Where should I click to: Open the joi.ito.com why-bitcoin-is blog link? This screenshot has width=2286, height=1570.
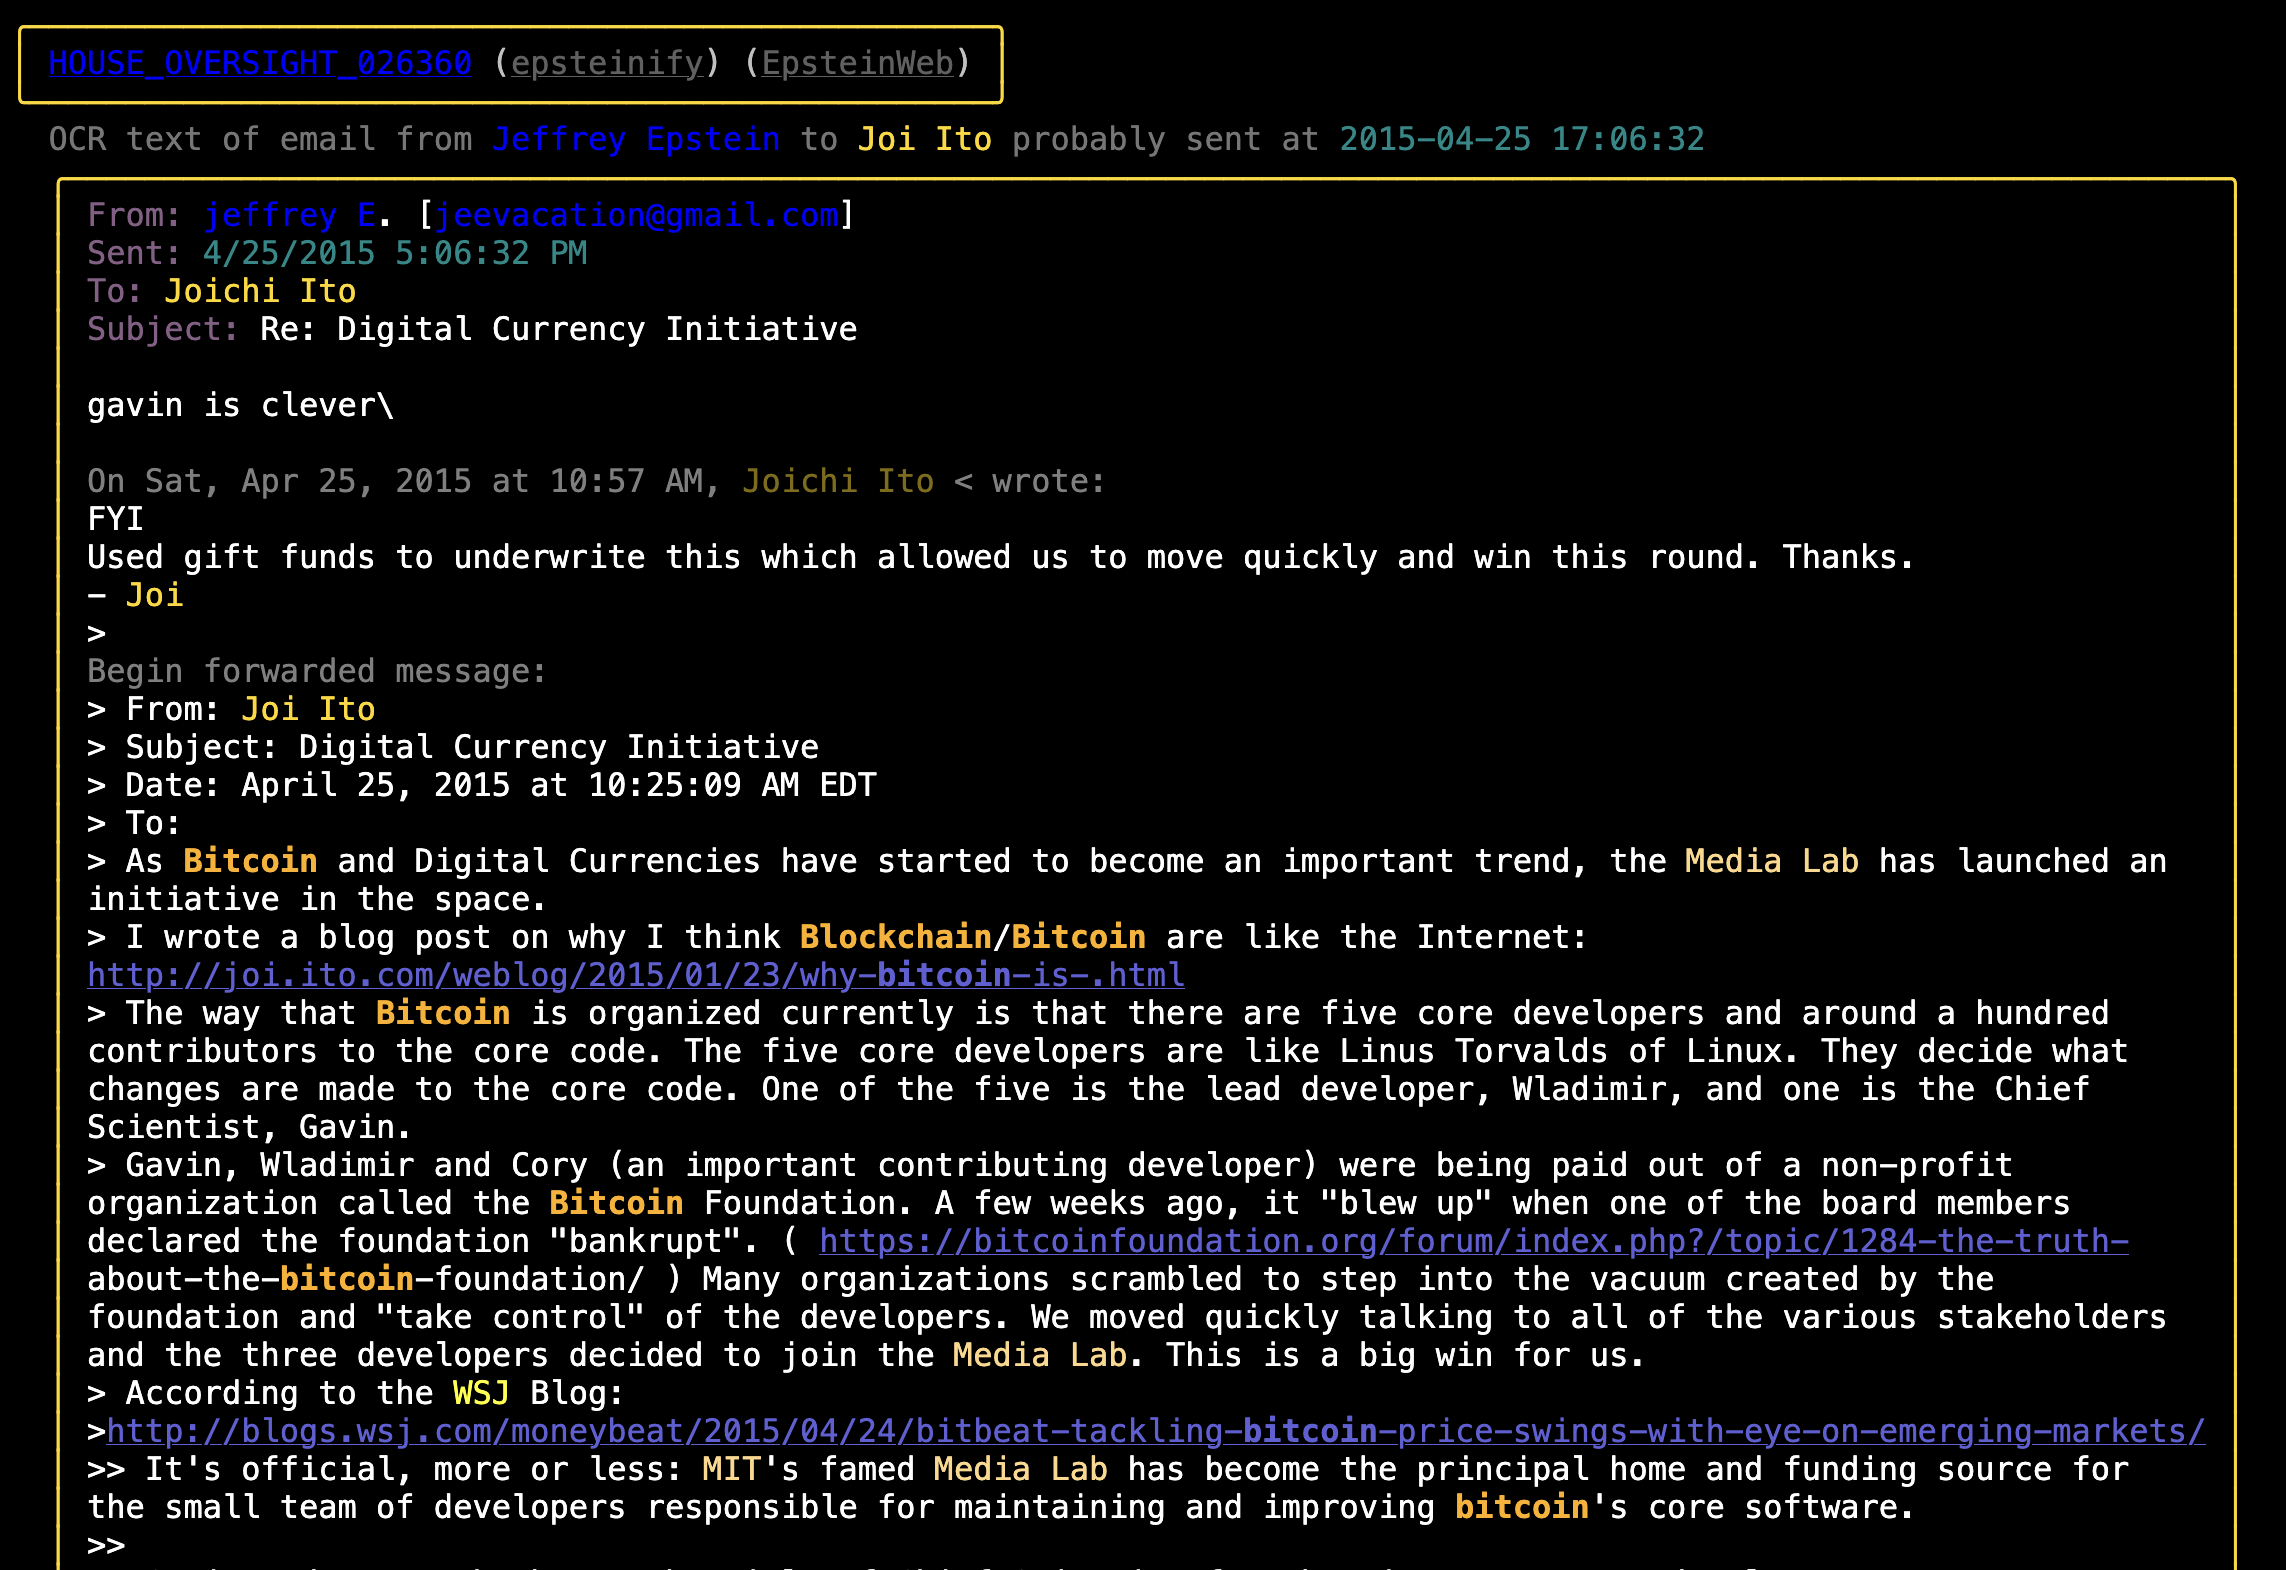(x=636, y=975)
